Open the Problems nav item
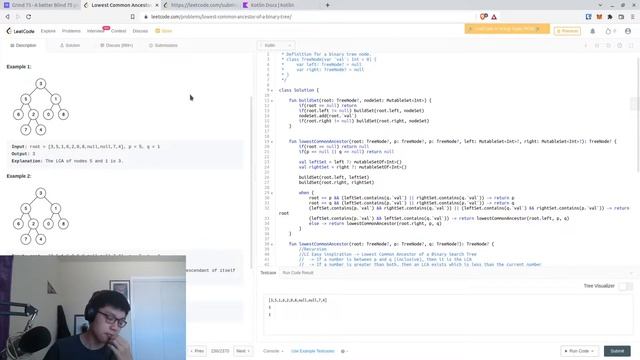Screen dimensions: 640x360 click(x=71, y=31)
